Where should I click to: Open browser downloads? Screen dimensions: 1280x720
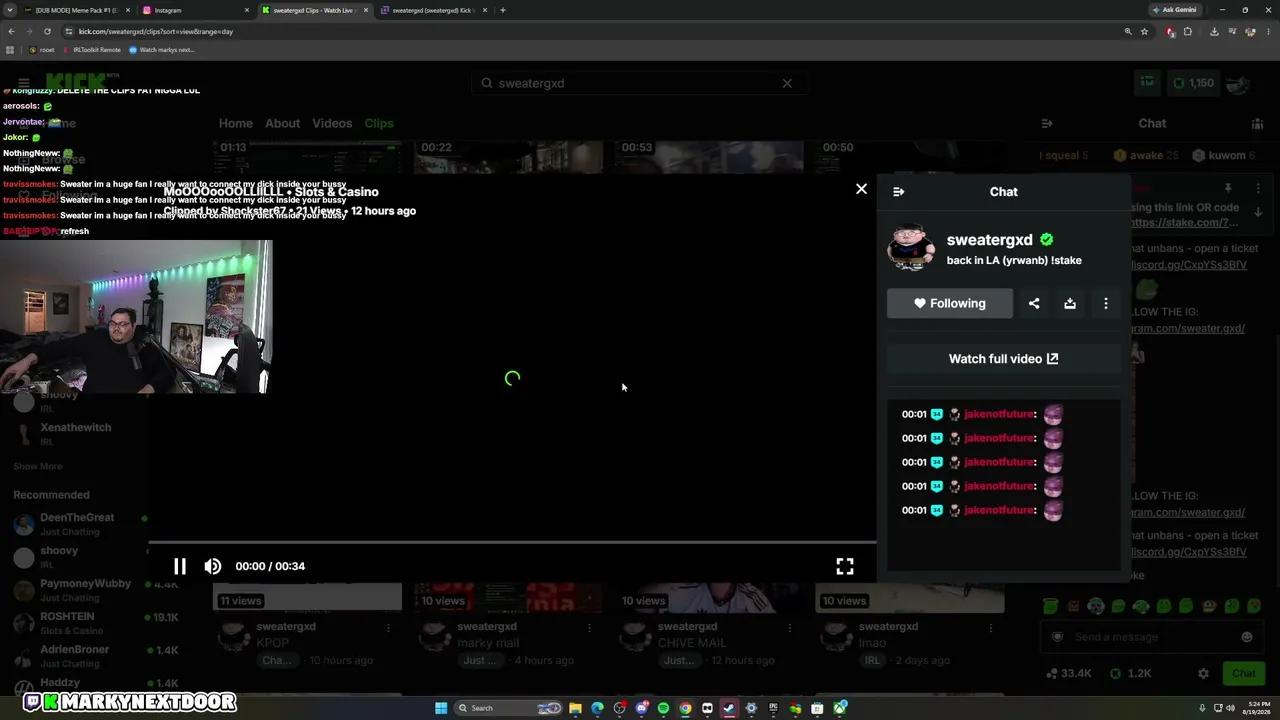tap(1214, 31)
